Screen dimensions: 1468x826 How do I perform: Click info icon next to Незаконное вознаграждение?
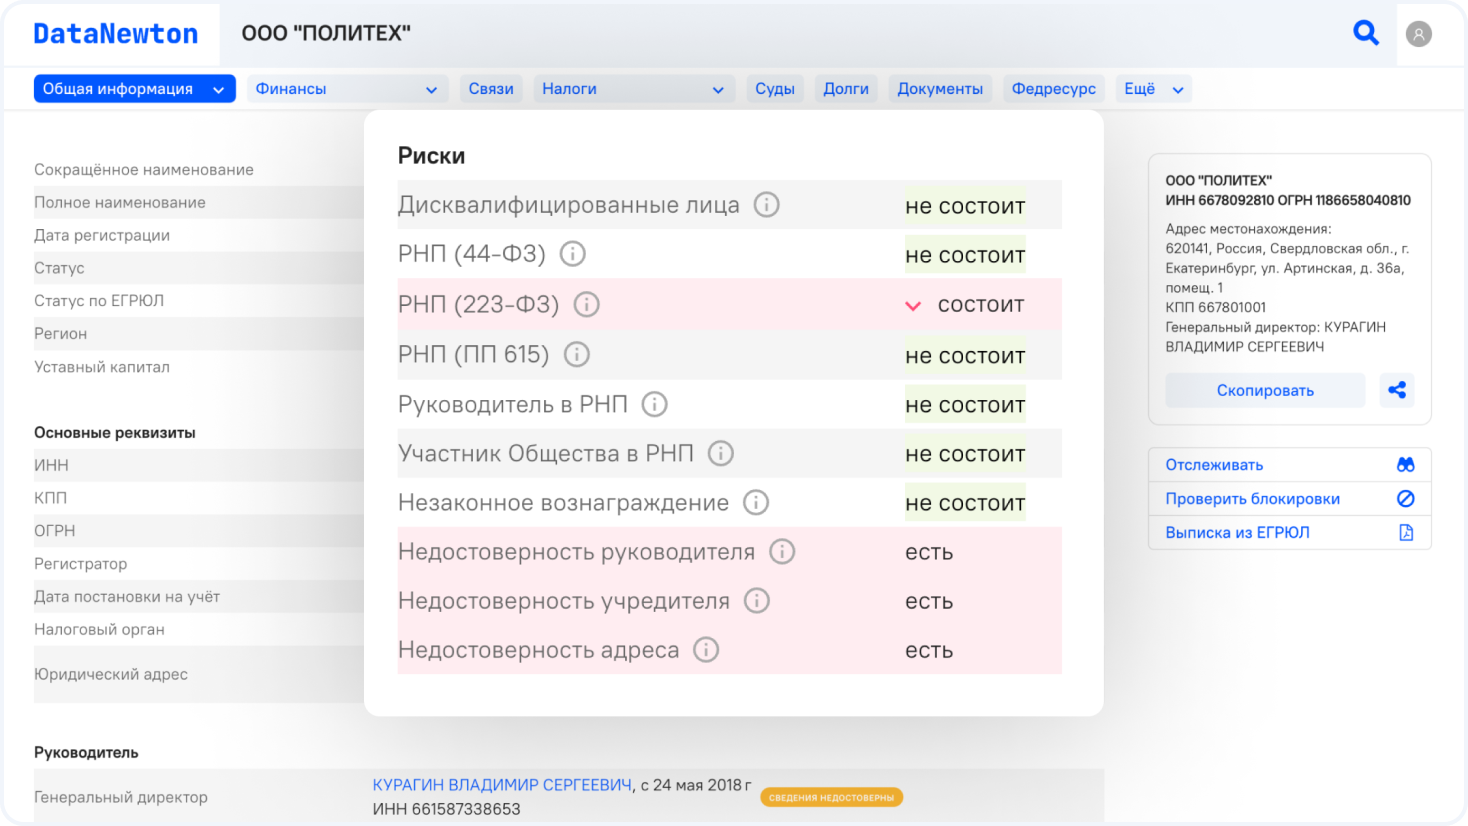[x=756, y=503]
